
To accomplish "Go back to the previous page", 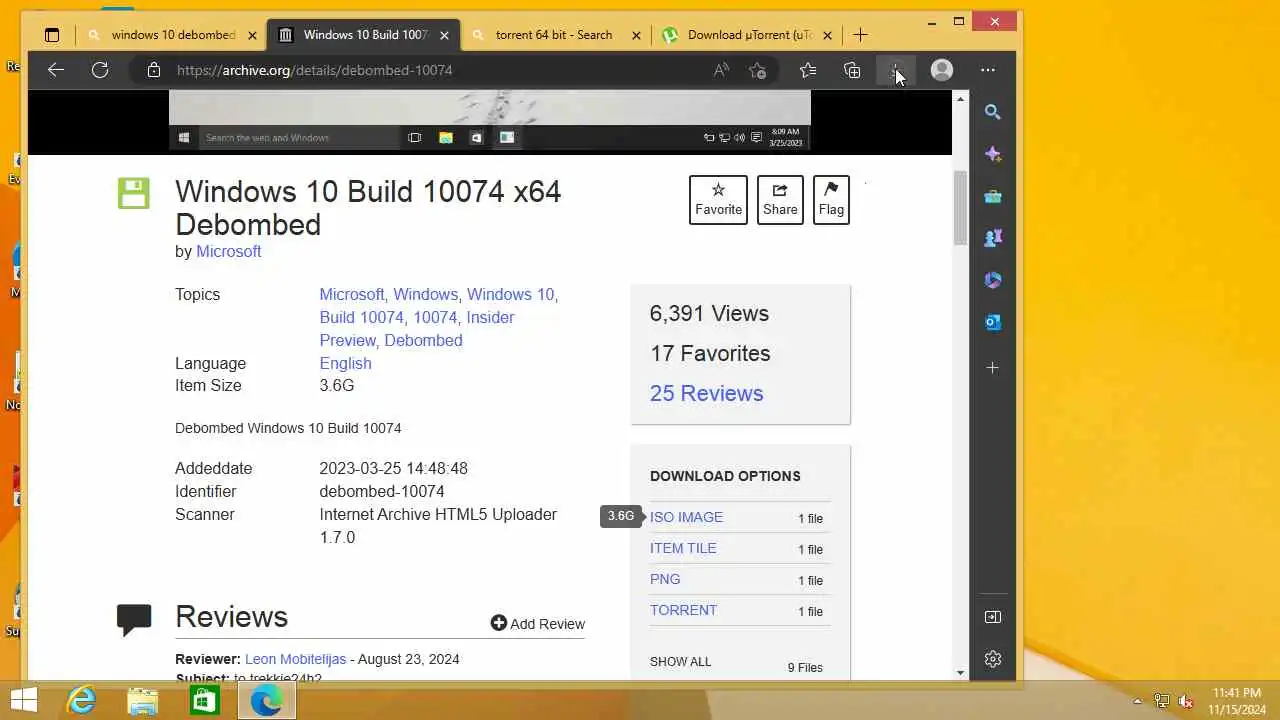I will tap(56, 70).
